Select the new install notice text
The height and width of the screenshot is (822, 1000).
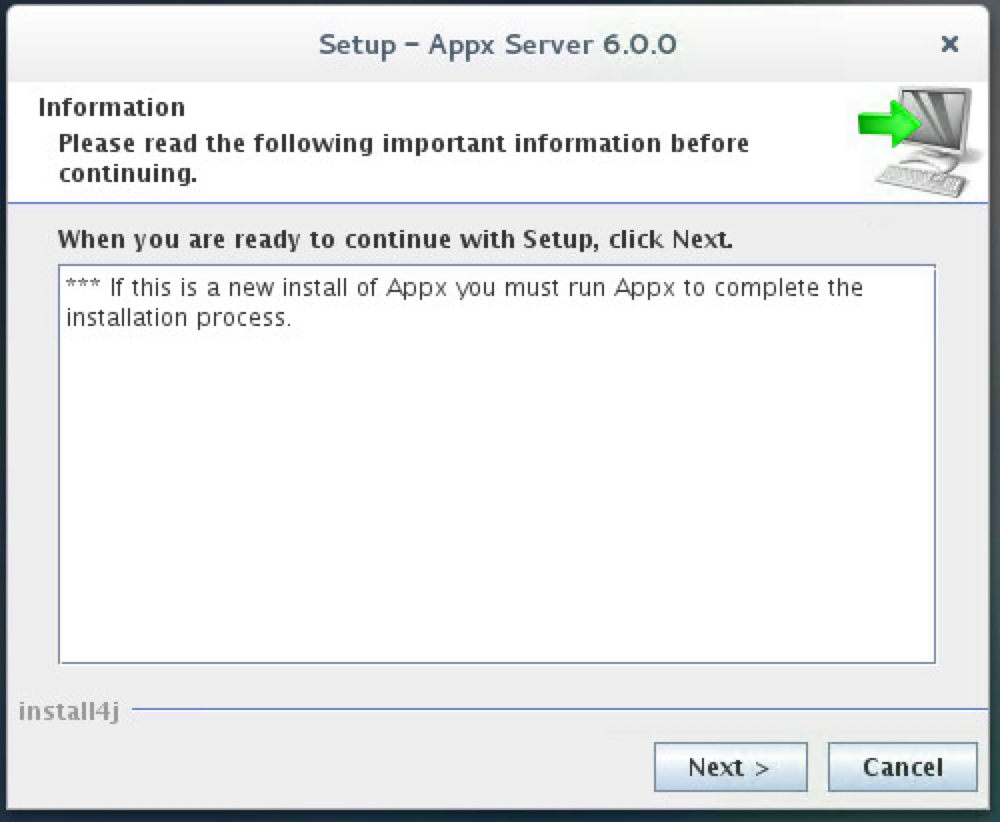(463, 302)
